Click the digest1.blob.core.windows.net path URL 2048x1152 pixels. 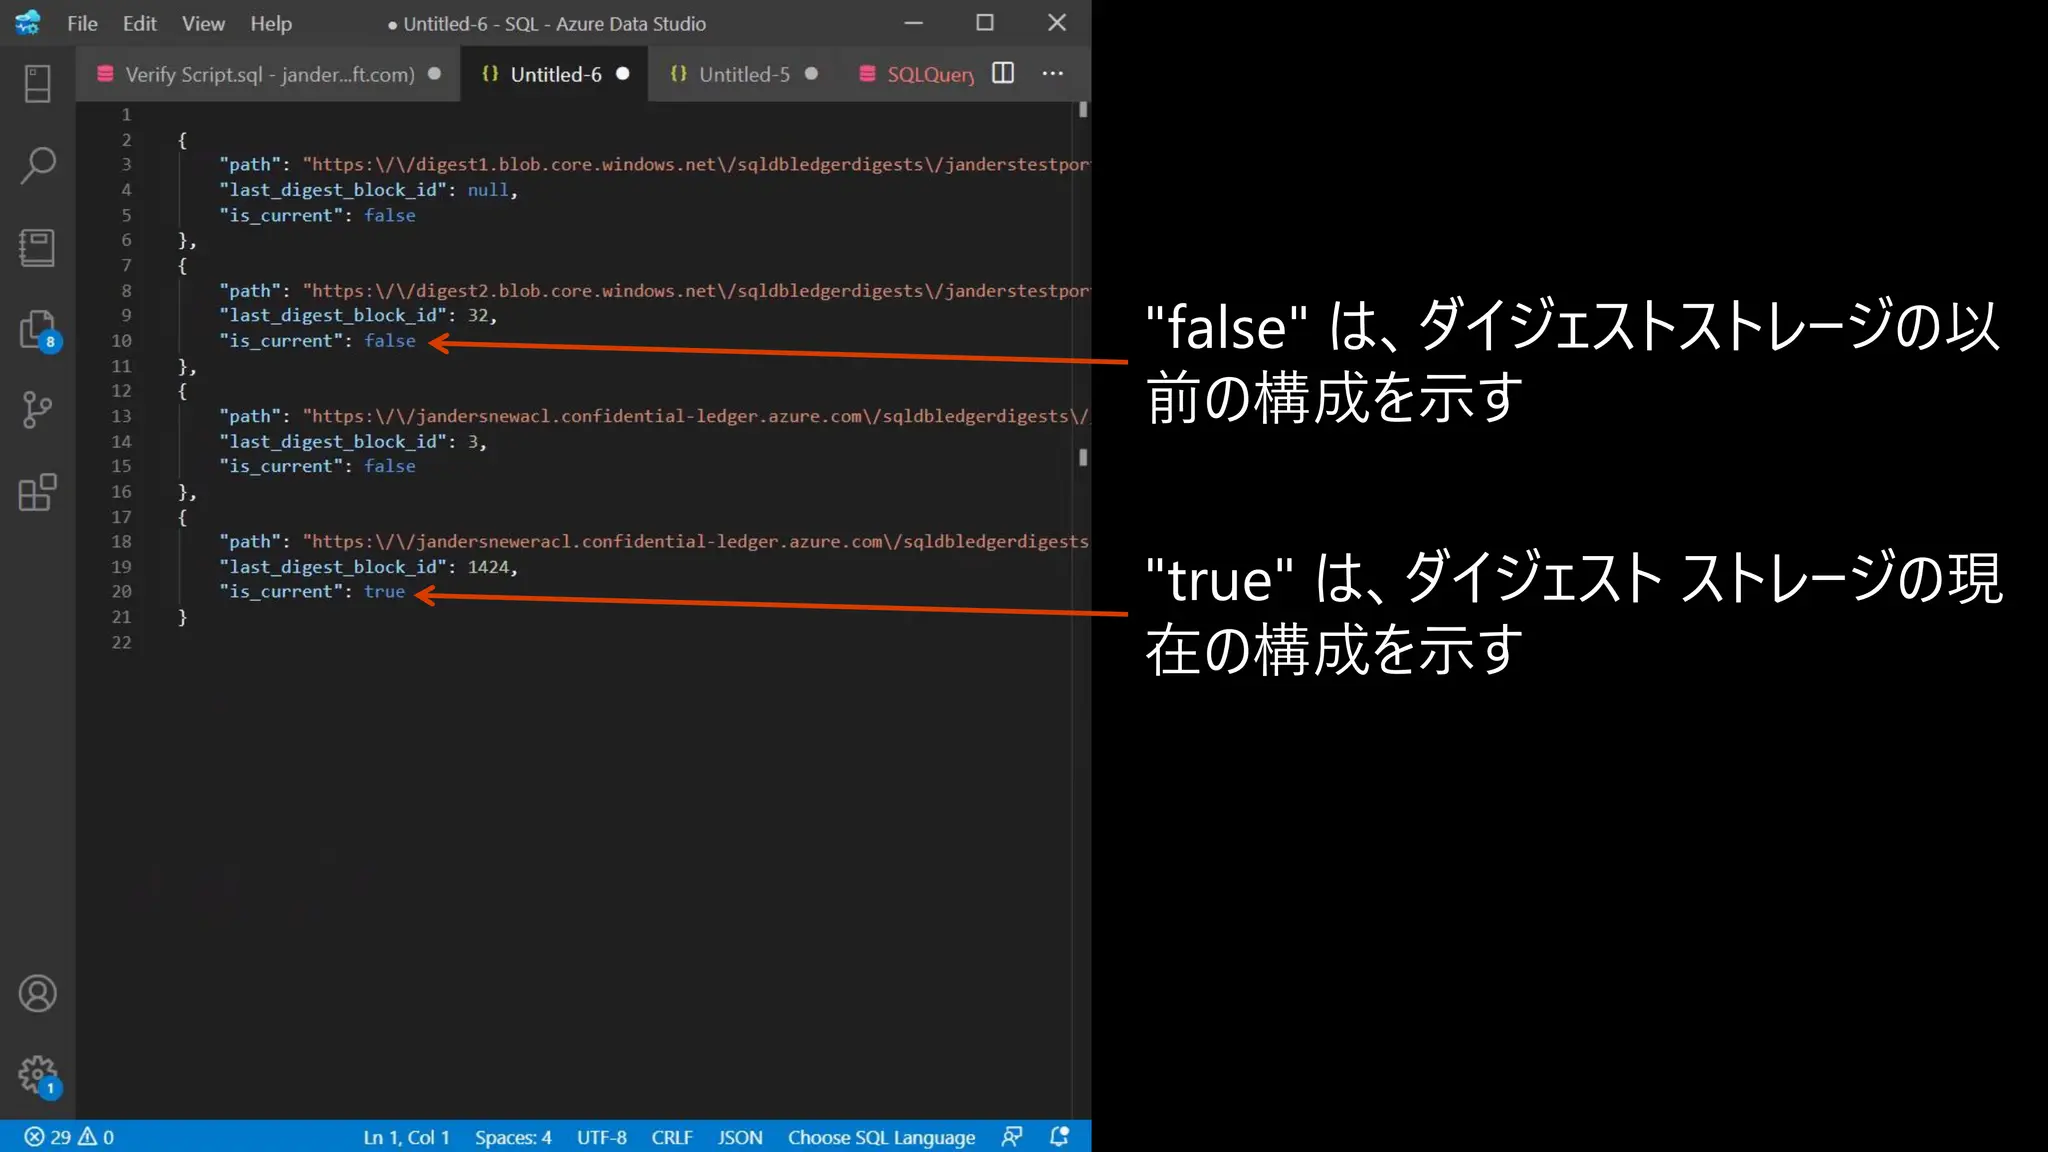click(696, 164)
